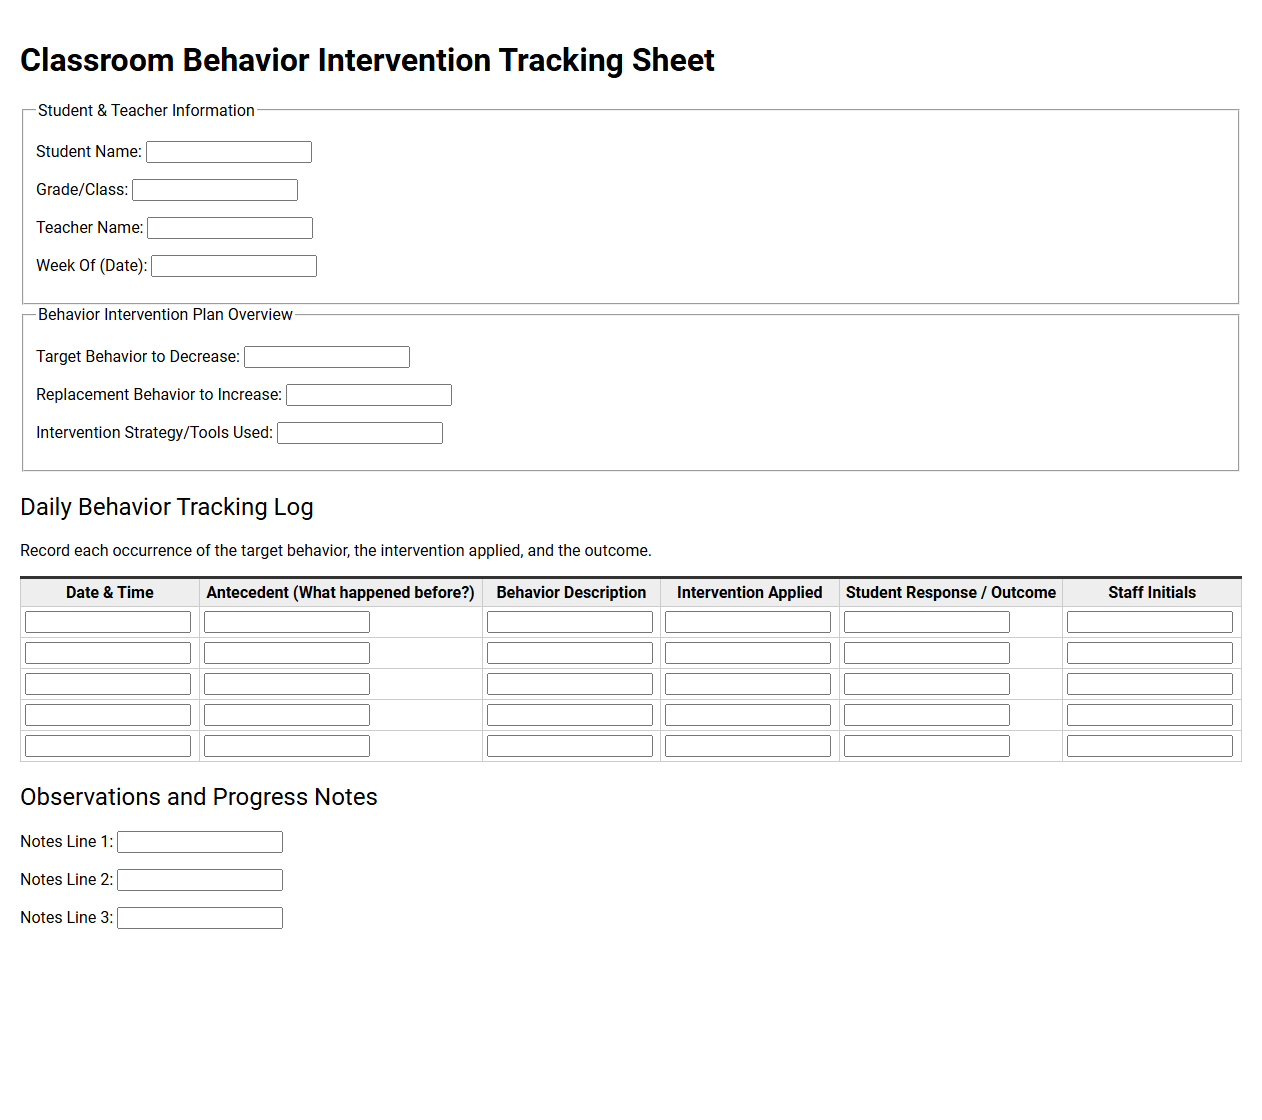Select fifth row Antecedent input
The width and height of the screenshot is (1262, 1120).
click(x=287, y=746)
